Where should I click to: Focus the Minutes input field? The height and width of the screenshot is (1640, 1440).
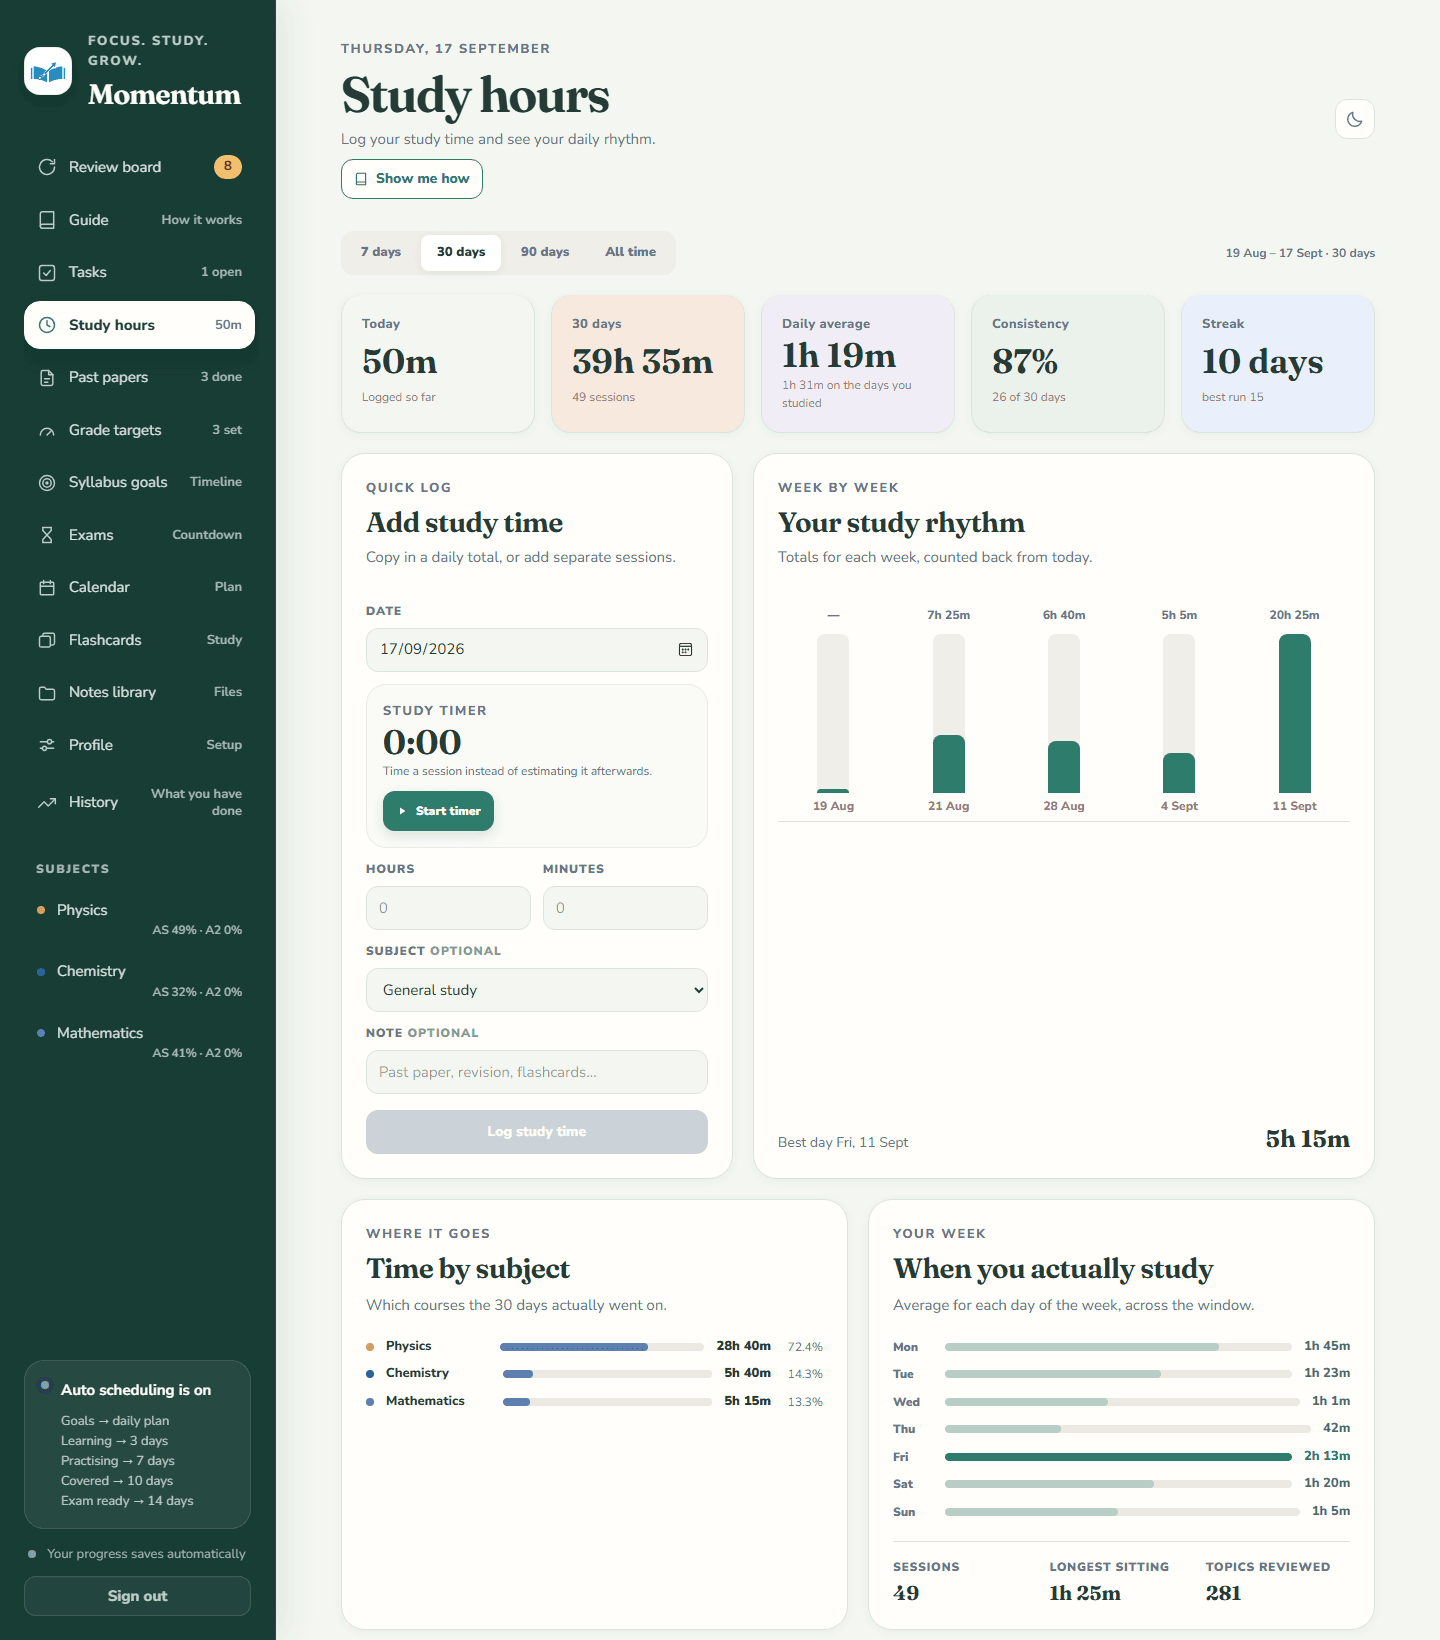625,908
